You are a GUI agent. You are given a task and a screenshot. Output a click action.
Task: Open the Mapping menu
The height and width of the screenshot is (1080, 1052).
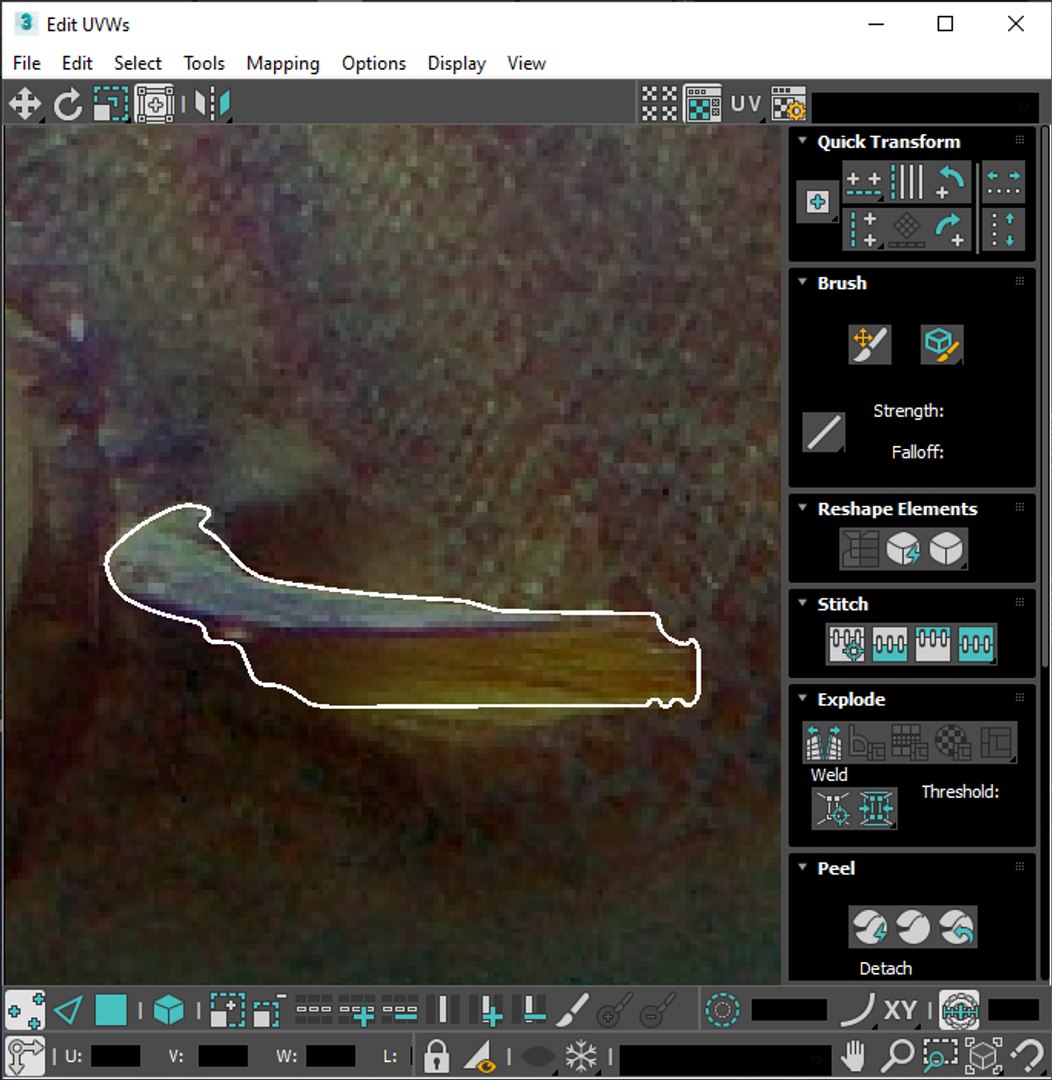coord(283,63)
